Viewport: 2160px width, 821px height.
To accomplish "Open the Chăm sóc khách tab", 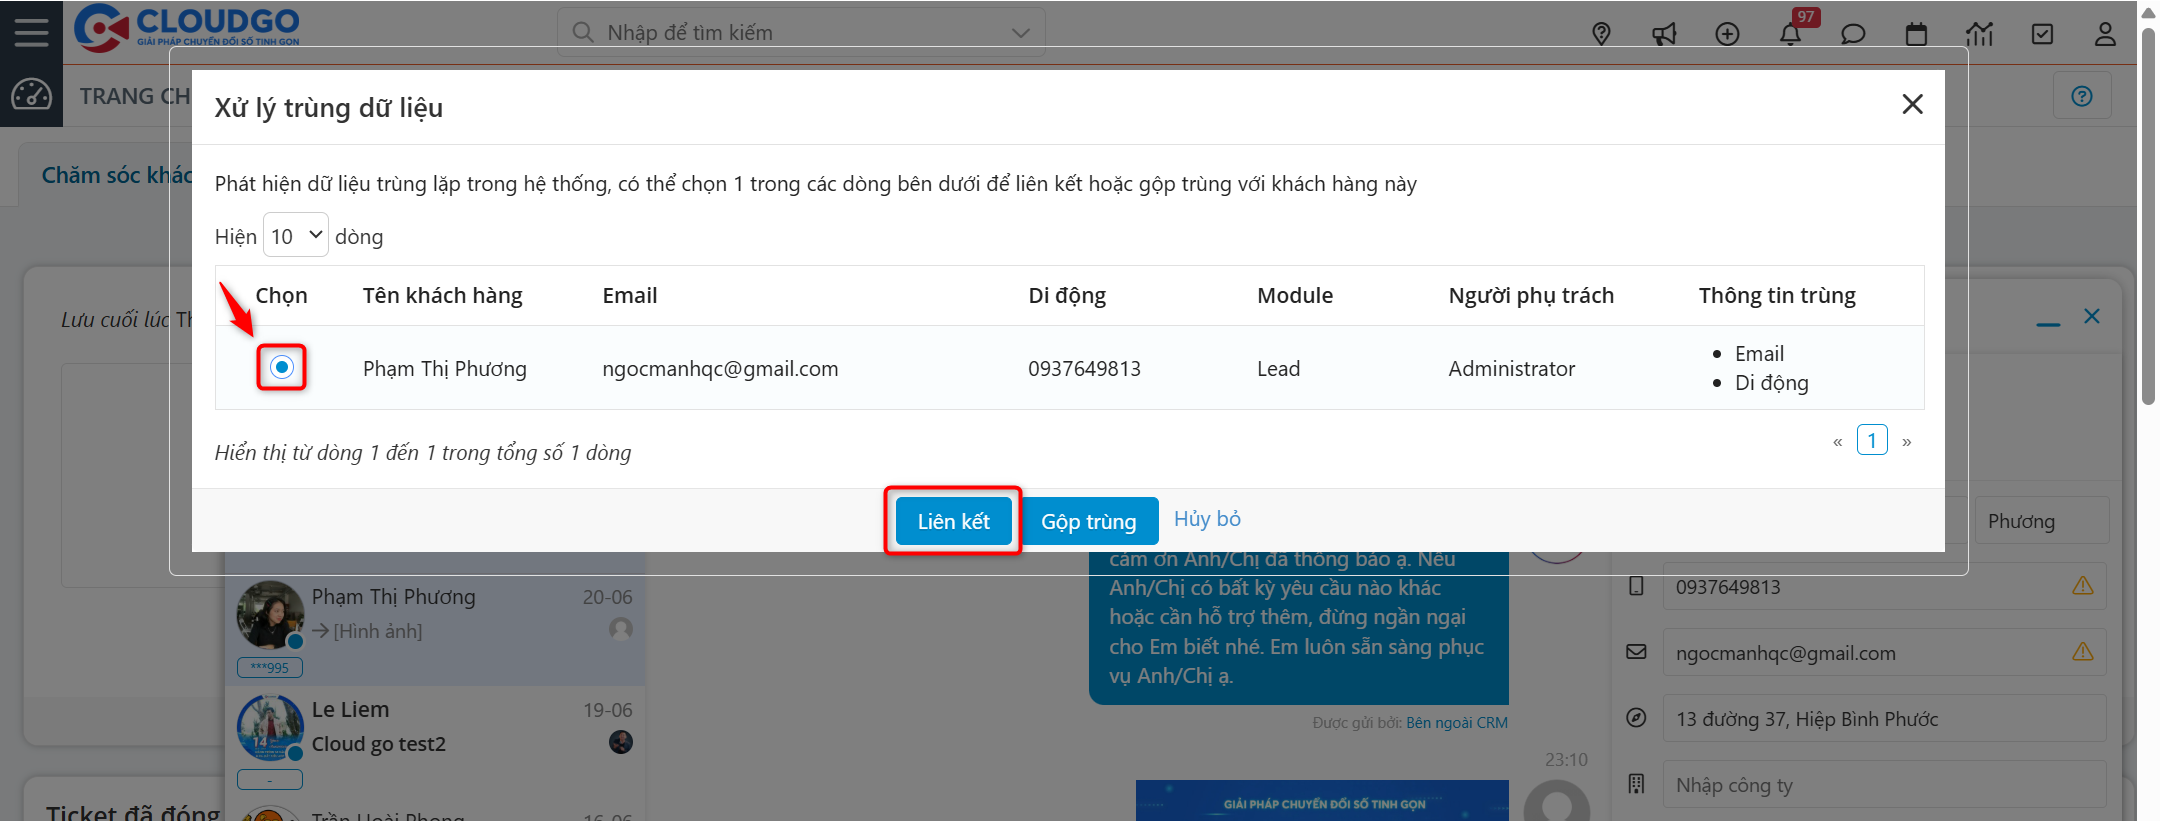I will 115,175.
